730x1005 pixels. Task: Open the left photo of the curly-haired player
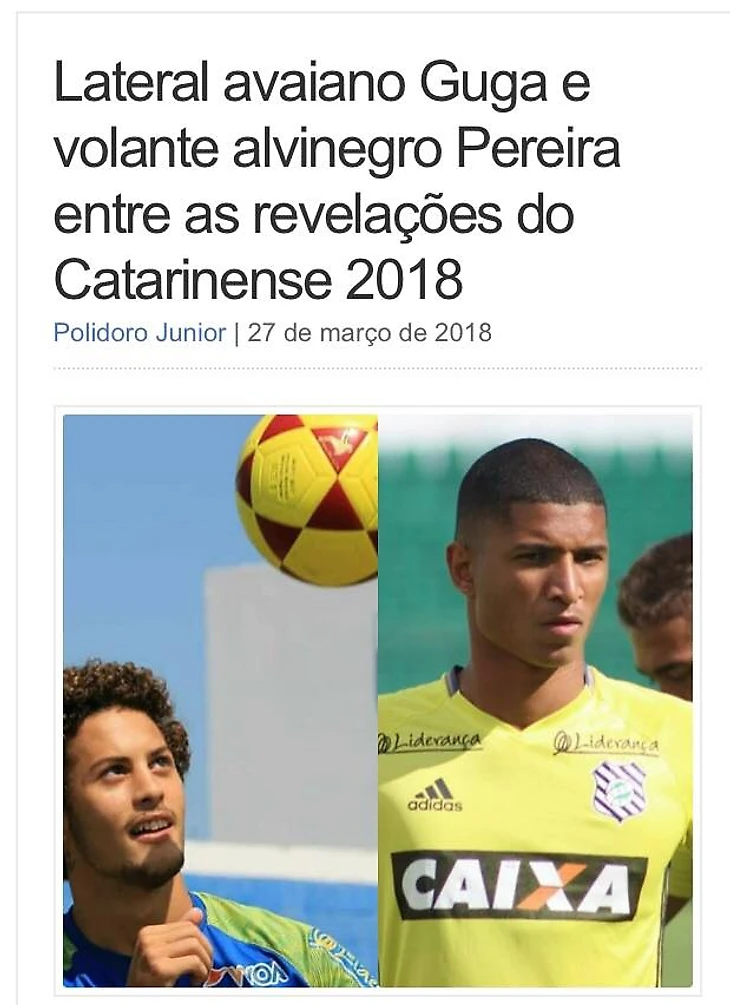pos(220,701)
